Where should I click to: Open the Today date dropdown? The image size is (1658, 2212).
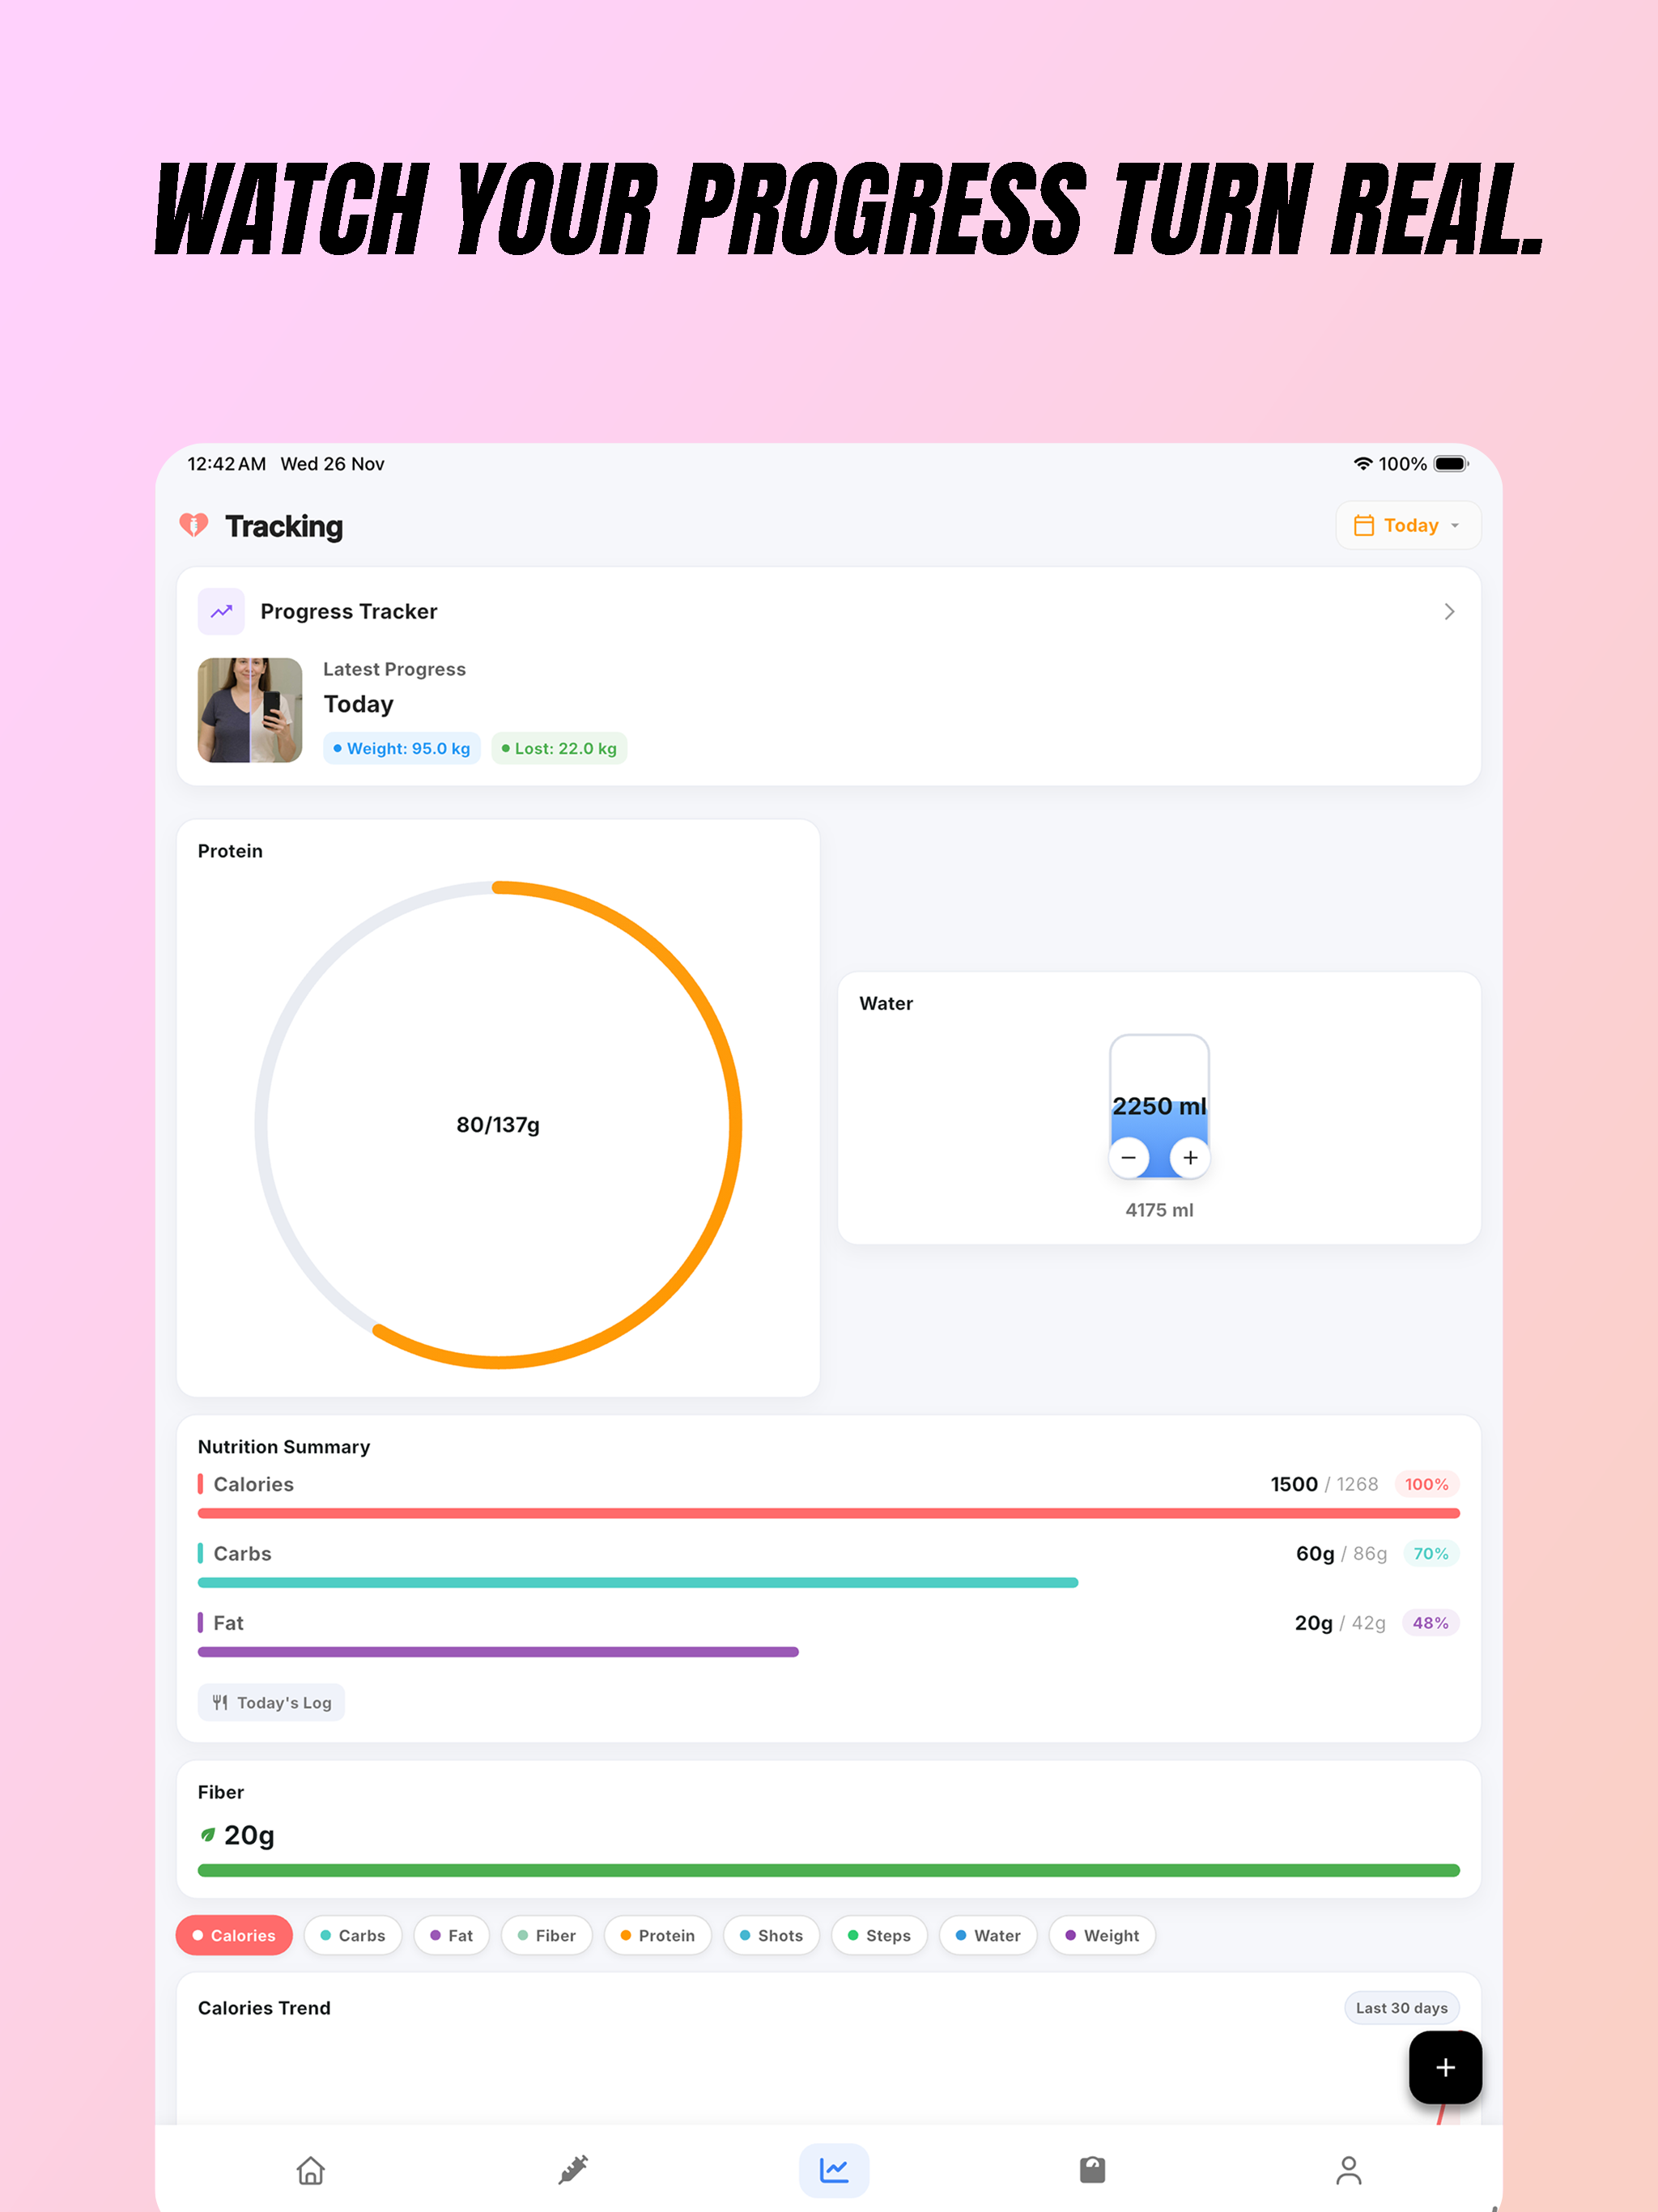[x=1408, y=525]
